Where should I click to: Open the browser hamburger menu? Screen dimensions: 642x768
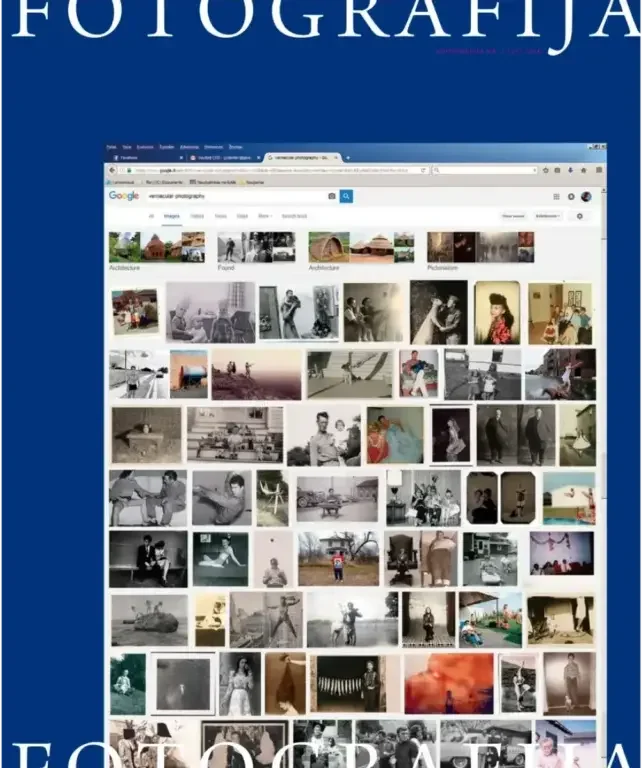tap(598, 170)
